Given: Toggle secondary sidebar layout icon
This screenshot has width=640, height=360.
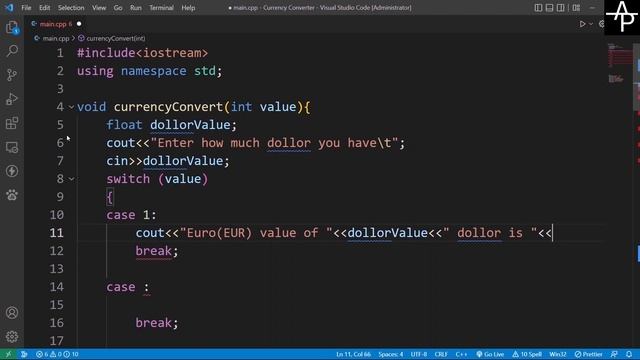Looking at the screenshot, I should point(561,8).
